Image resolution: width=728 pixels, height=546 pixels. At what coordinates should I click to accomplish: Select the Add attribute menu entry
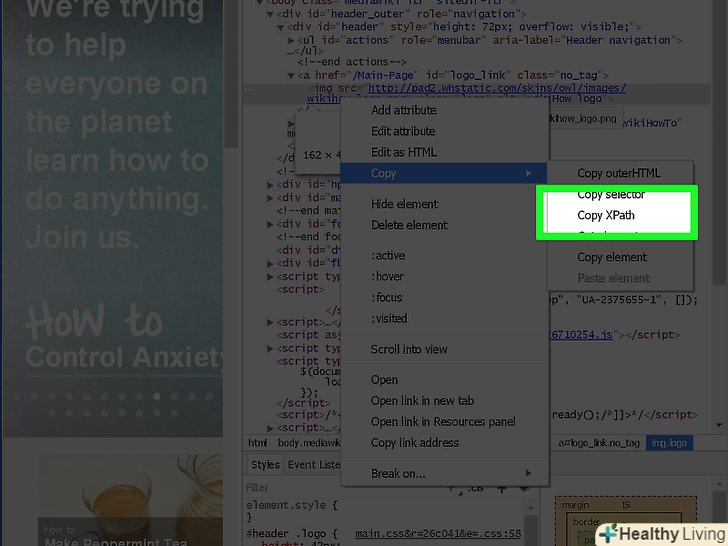[403, 110]
